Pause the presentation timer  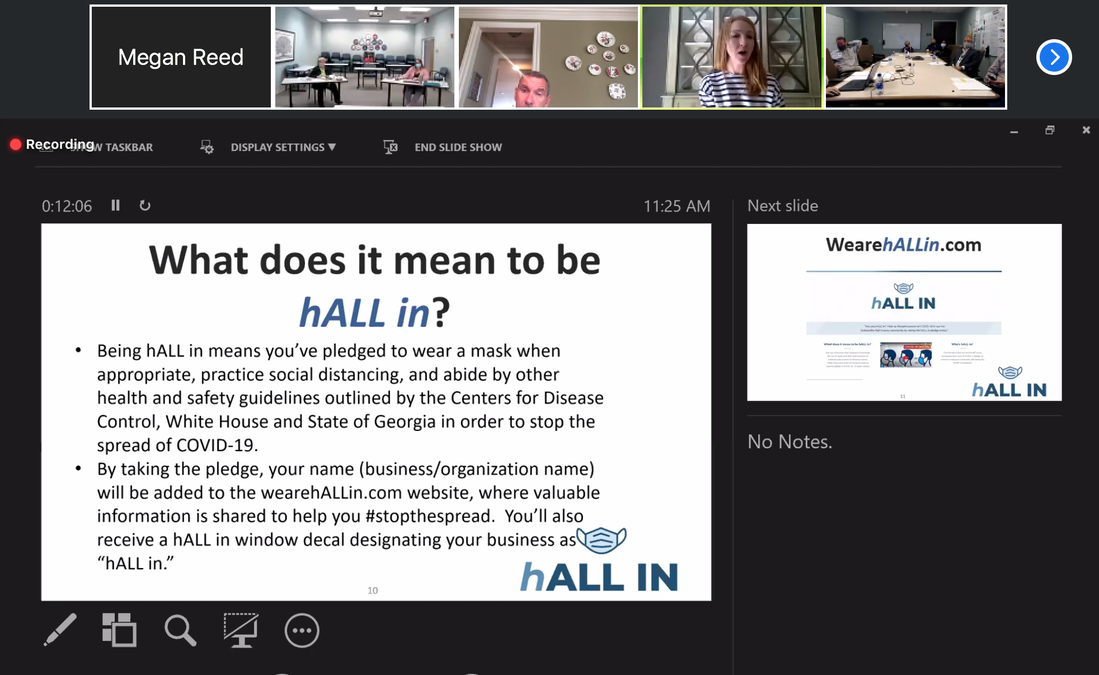point(116,205)
